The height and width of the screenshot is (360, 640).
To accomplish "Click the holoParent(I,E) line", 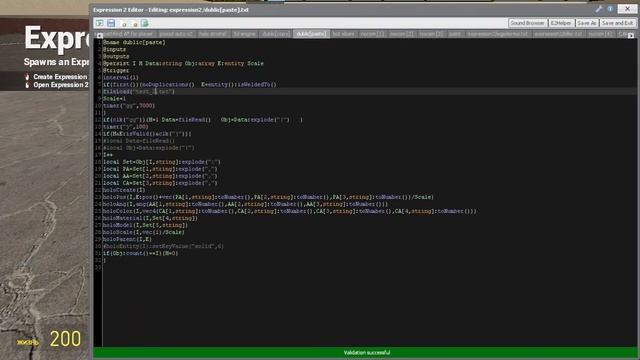I will (127, 240).
